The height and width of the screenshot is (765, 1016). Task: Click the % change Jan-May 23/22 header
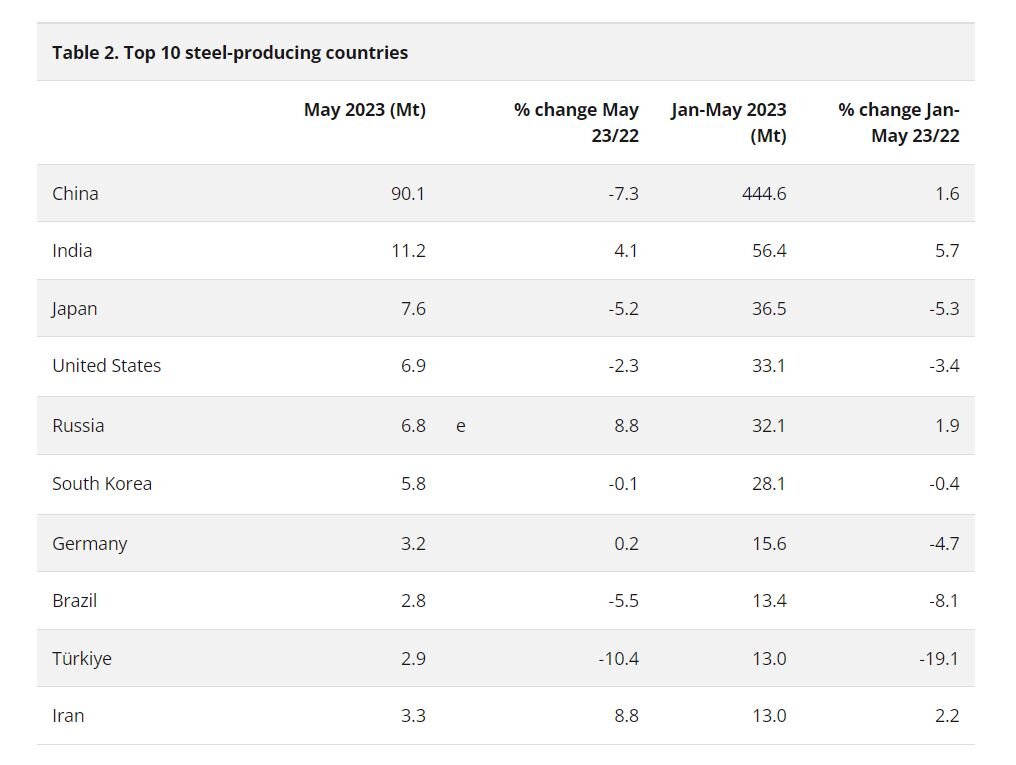coord(899,122)
